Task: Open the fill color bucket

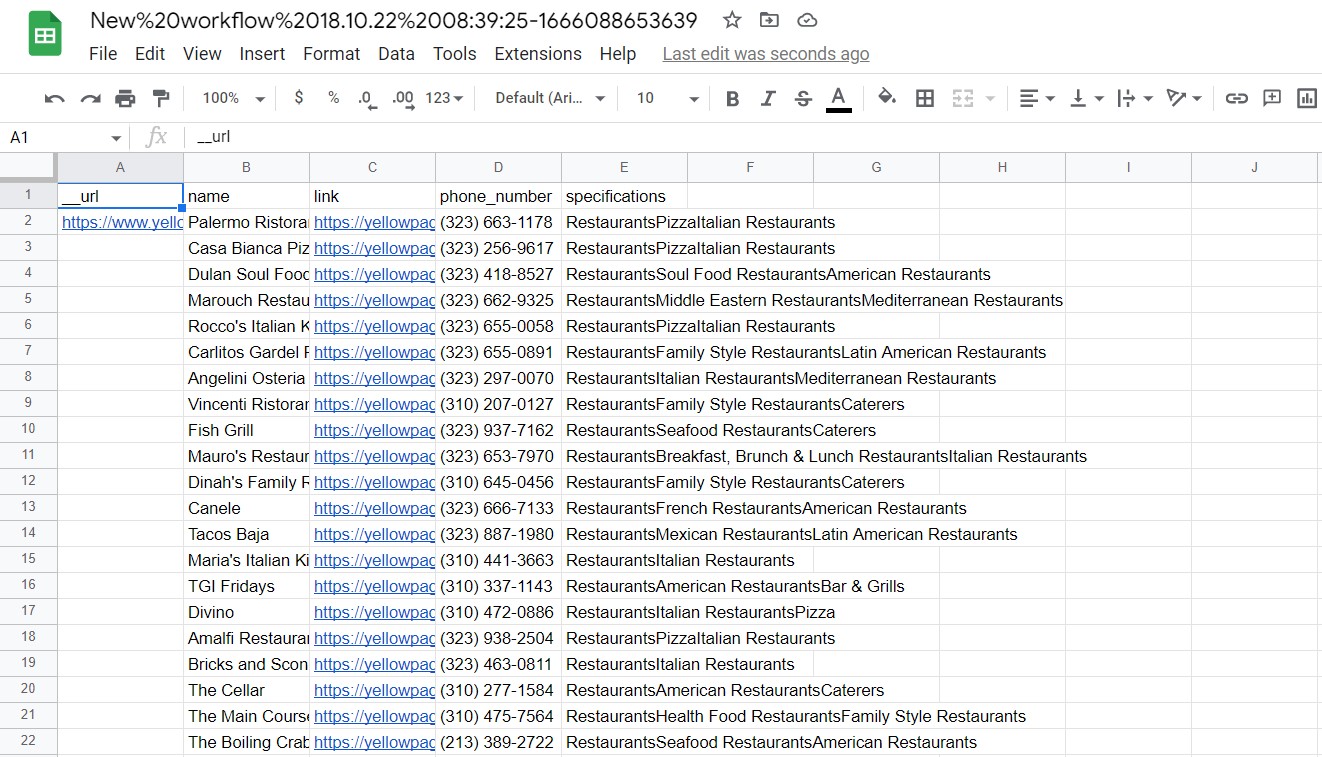Action: pyautogui.click(x=886, y=98)
